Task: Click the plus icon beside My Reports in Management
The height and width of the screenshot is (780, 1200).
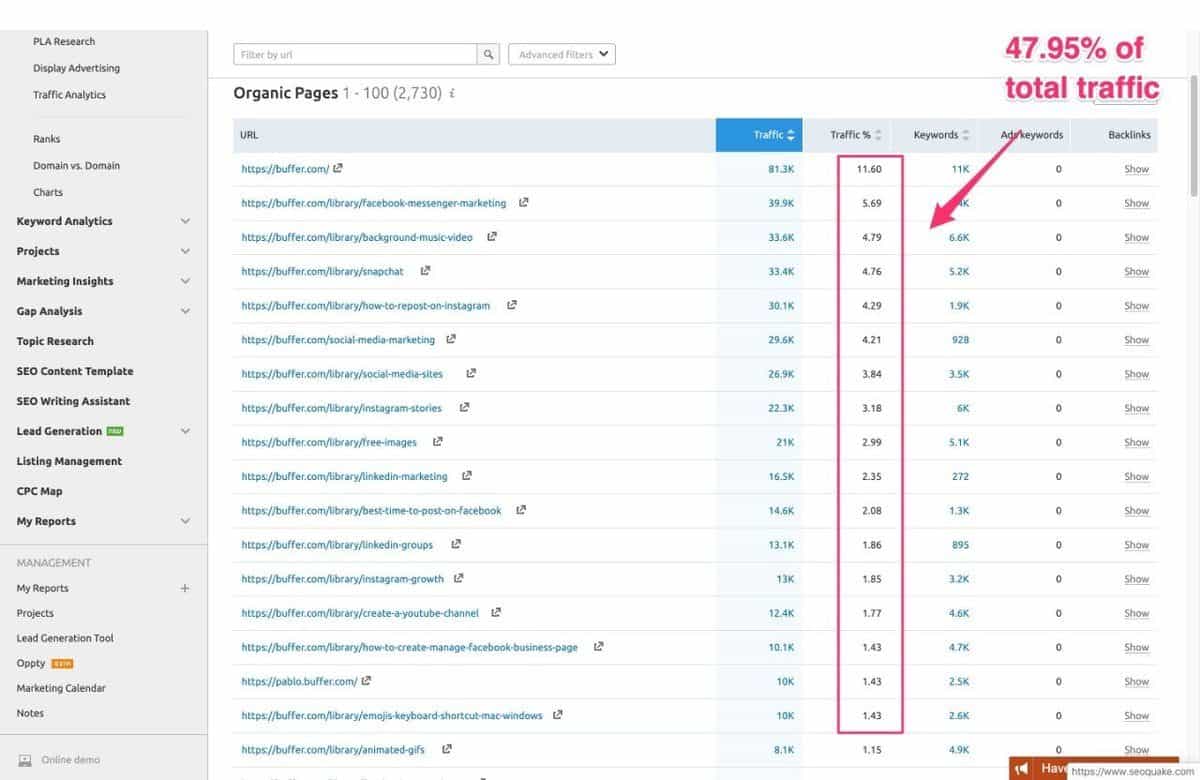Action: [185, 589]
